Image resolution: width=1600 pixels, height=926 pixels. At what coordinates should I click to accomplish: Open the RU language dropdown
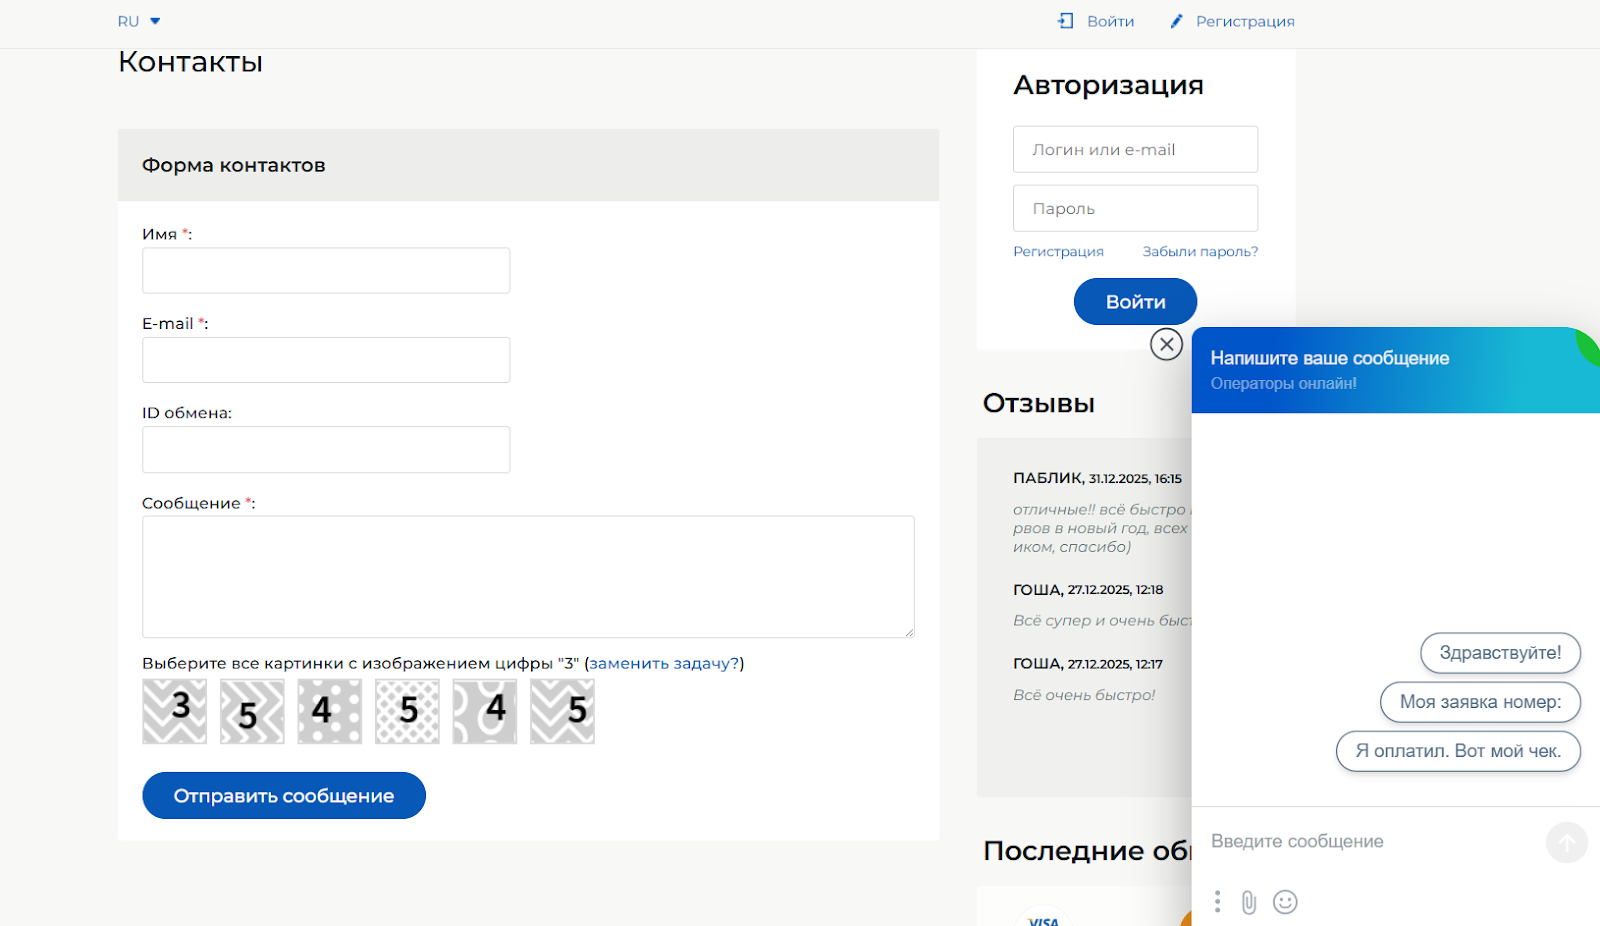tap(139, 20)
